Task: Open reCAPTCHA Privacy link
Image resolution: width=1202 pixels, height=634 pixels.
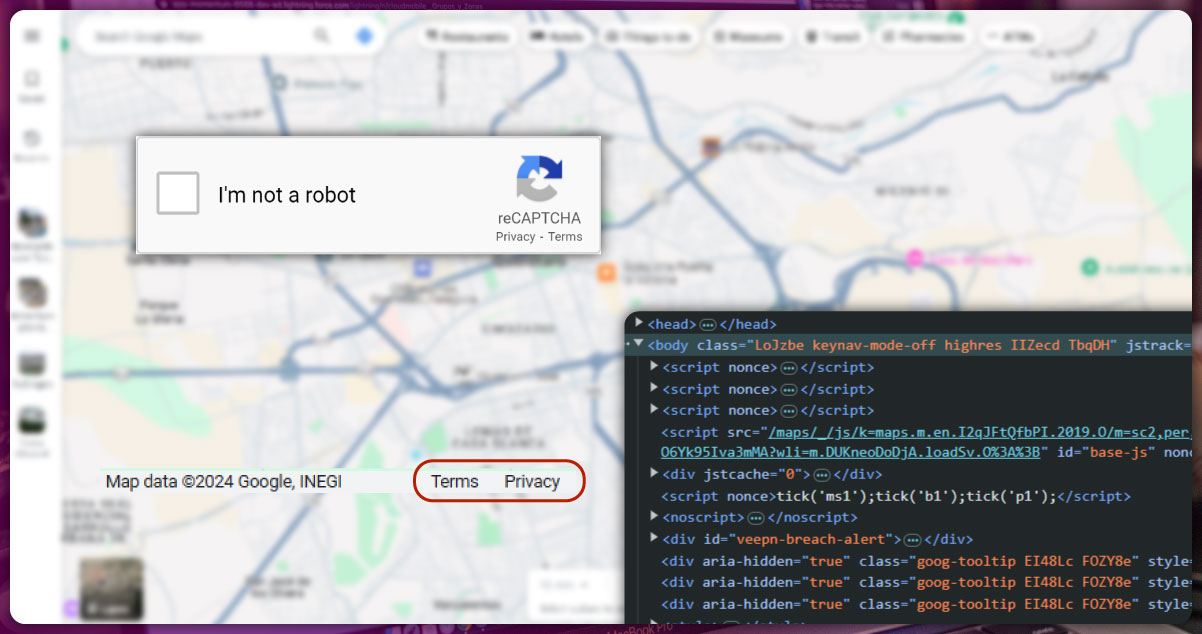Action: 515,237
